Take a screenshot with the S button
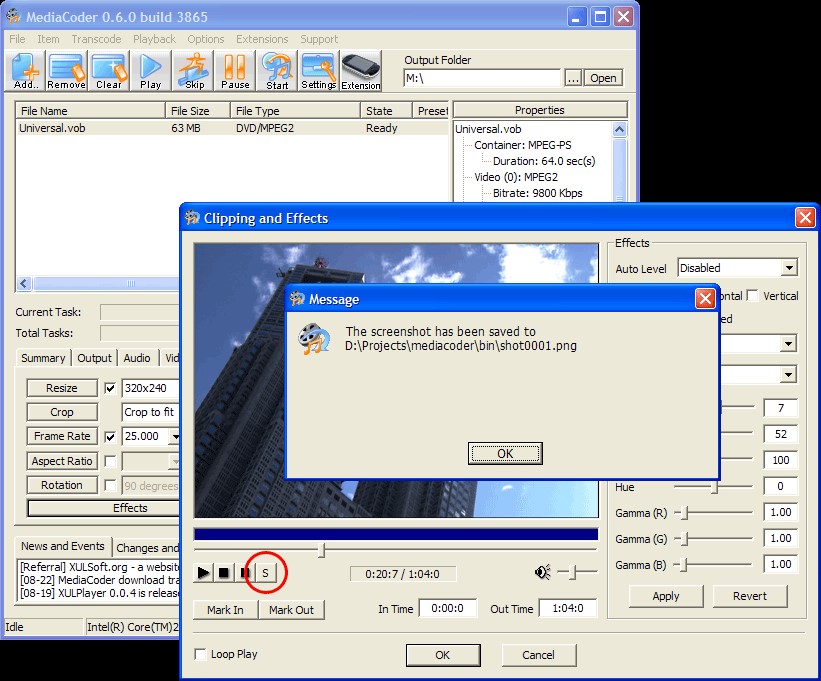 click(x=265, y=572)
